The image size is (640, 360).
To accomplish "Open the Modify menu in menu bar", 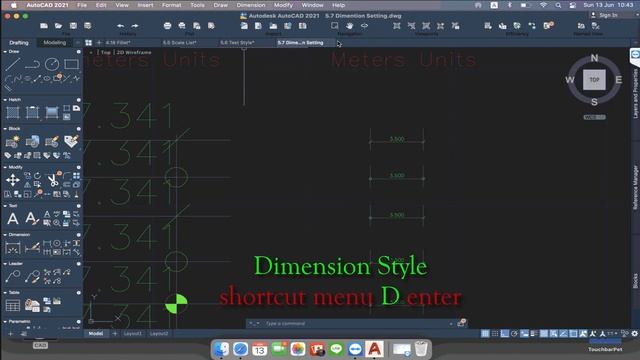I will pyautogui.click(x=283, y=5).
